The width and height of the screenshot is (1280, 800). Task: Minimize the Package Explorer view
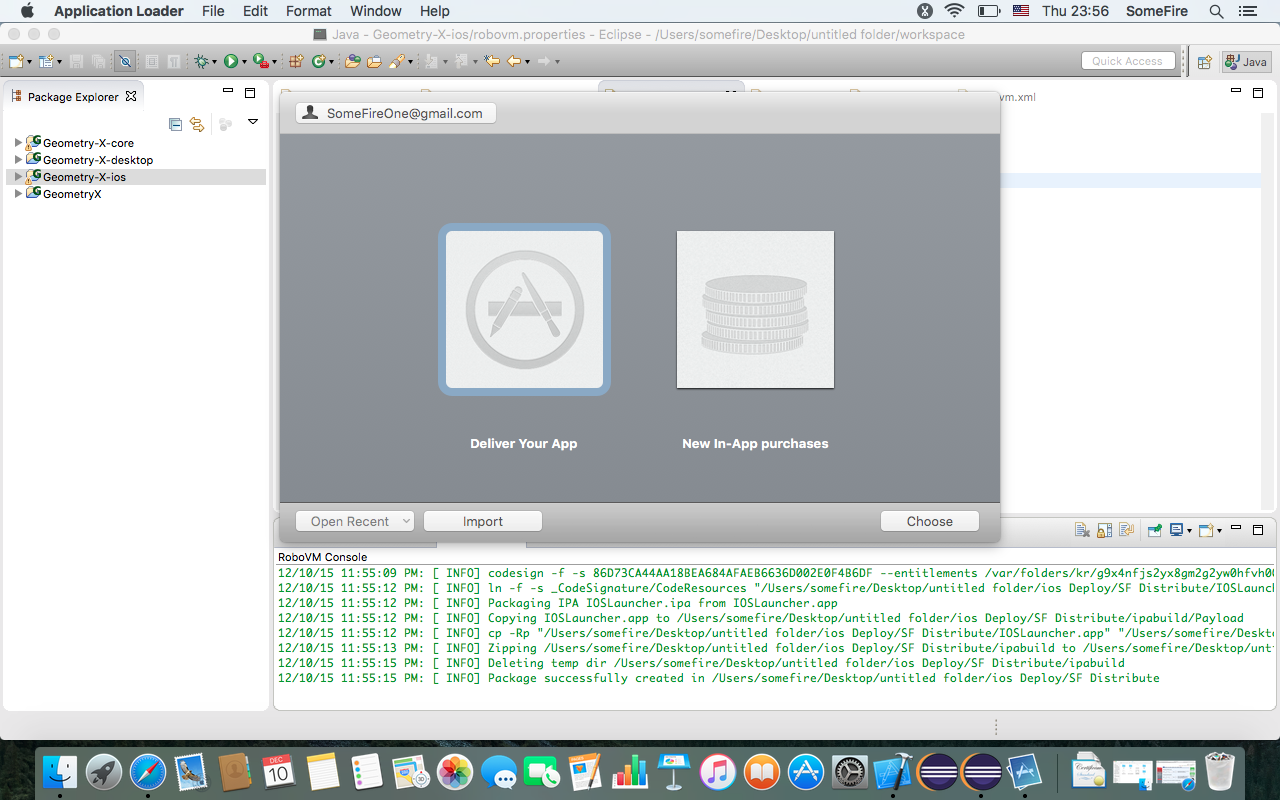228,92
